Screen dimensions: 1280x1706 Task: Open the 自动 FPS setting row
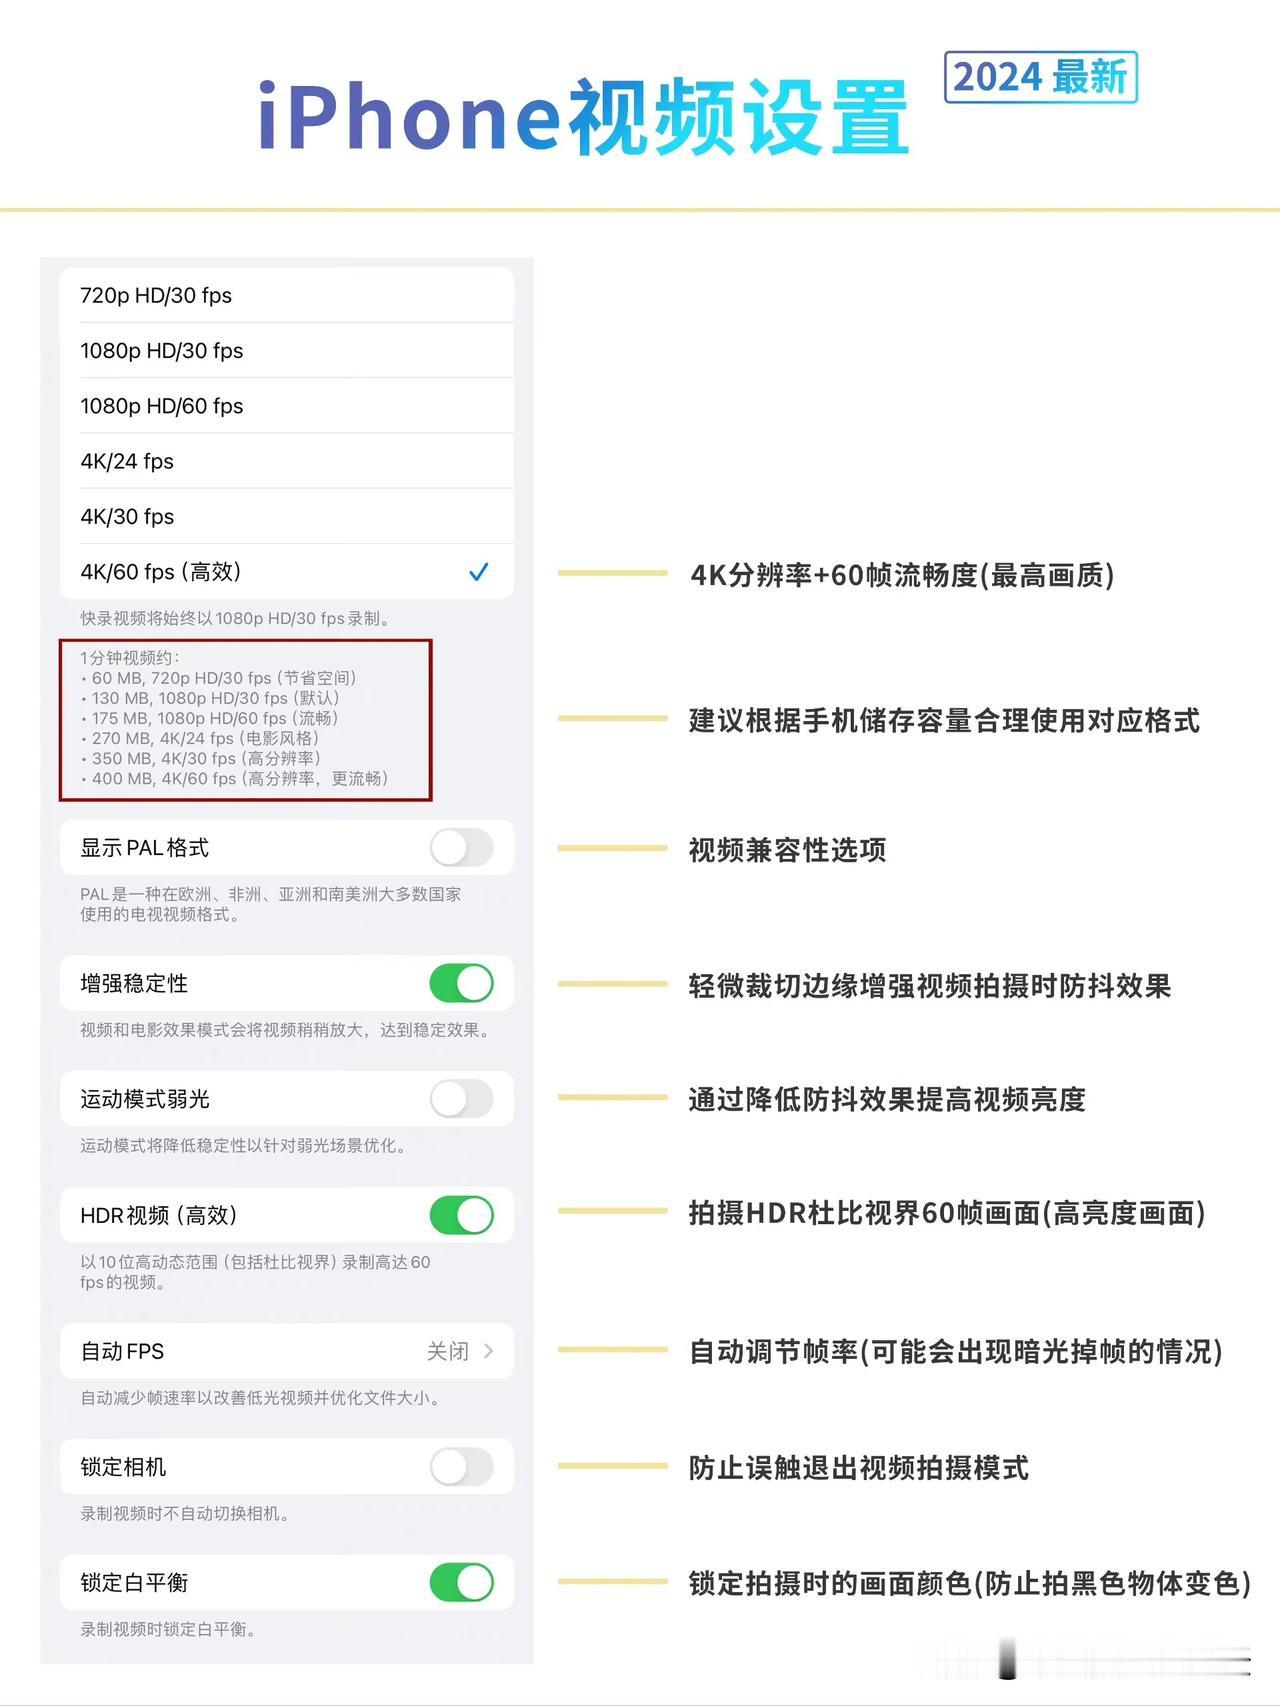[x=287, y=1351]
